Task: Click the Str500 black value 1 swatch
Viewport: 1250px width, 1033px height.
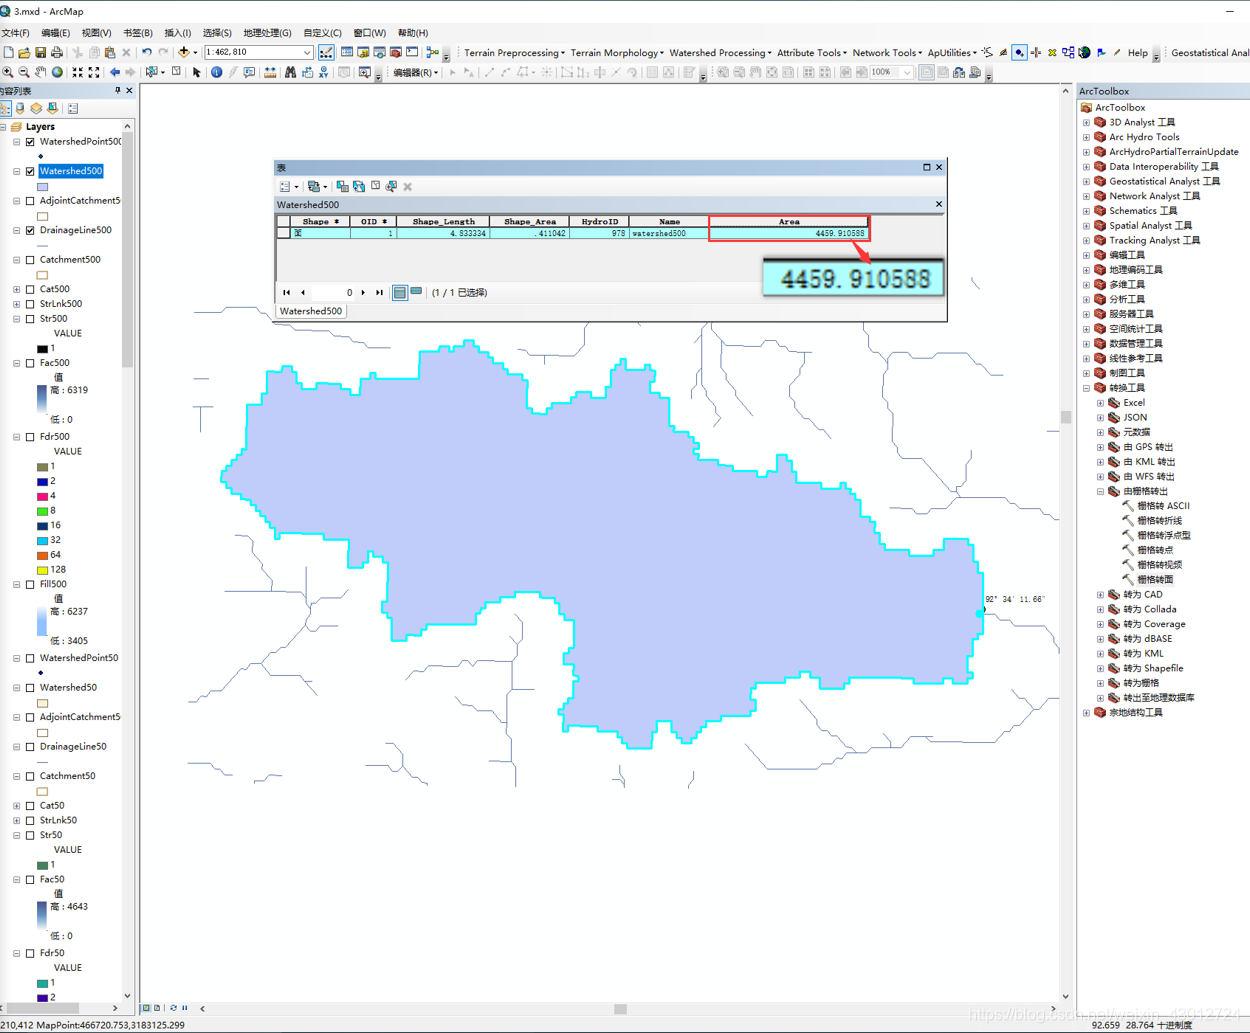Action: 42,349
